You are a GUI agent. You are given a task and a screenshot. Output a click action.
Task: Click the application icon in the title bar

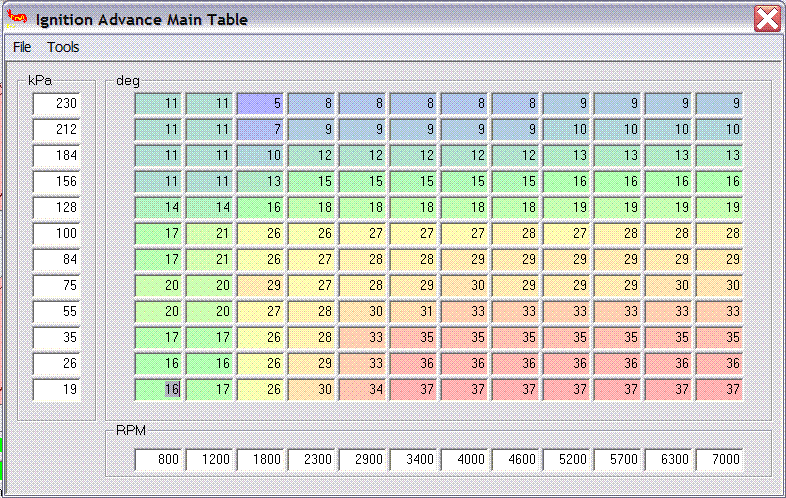[x=17, y=19]
